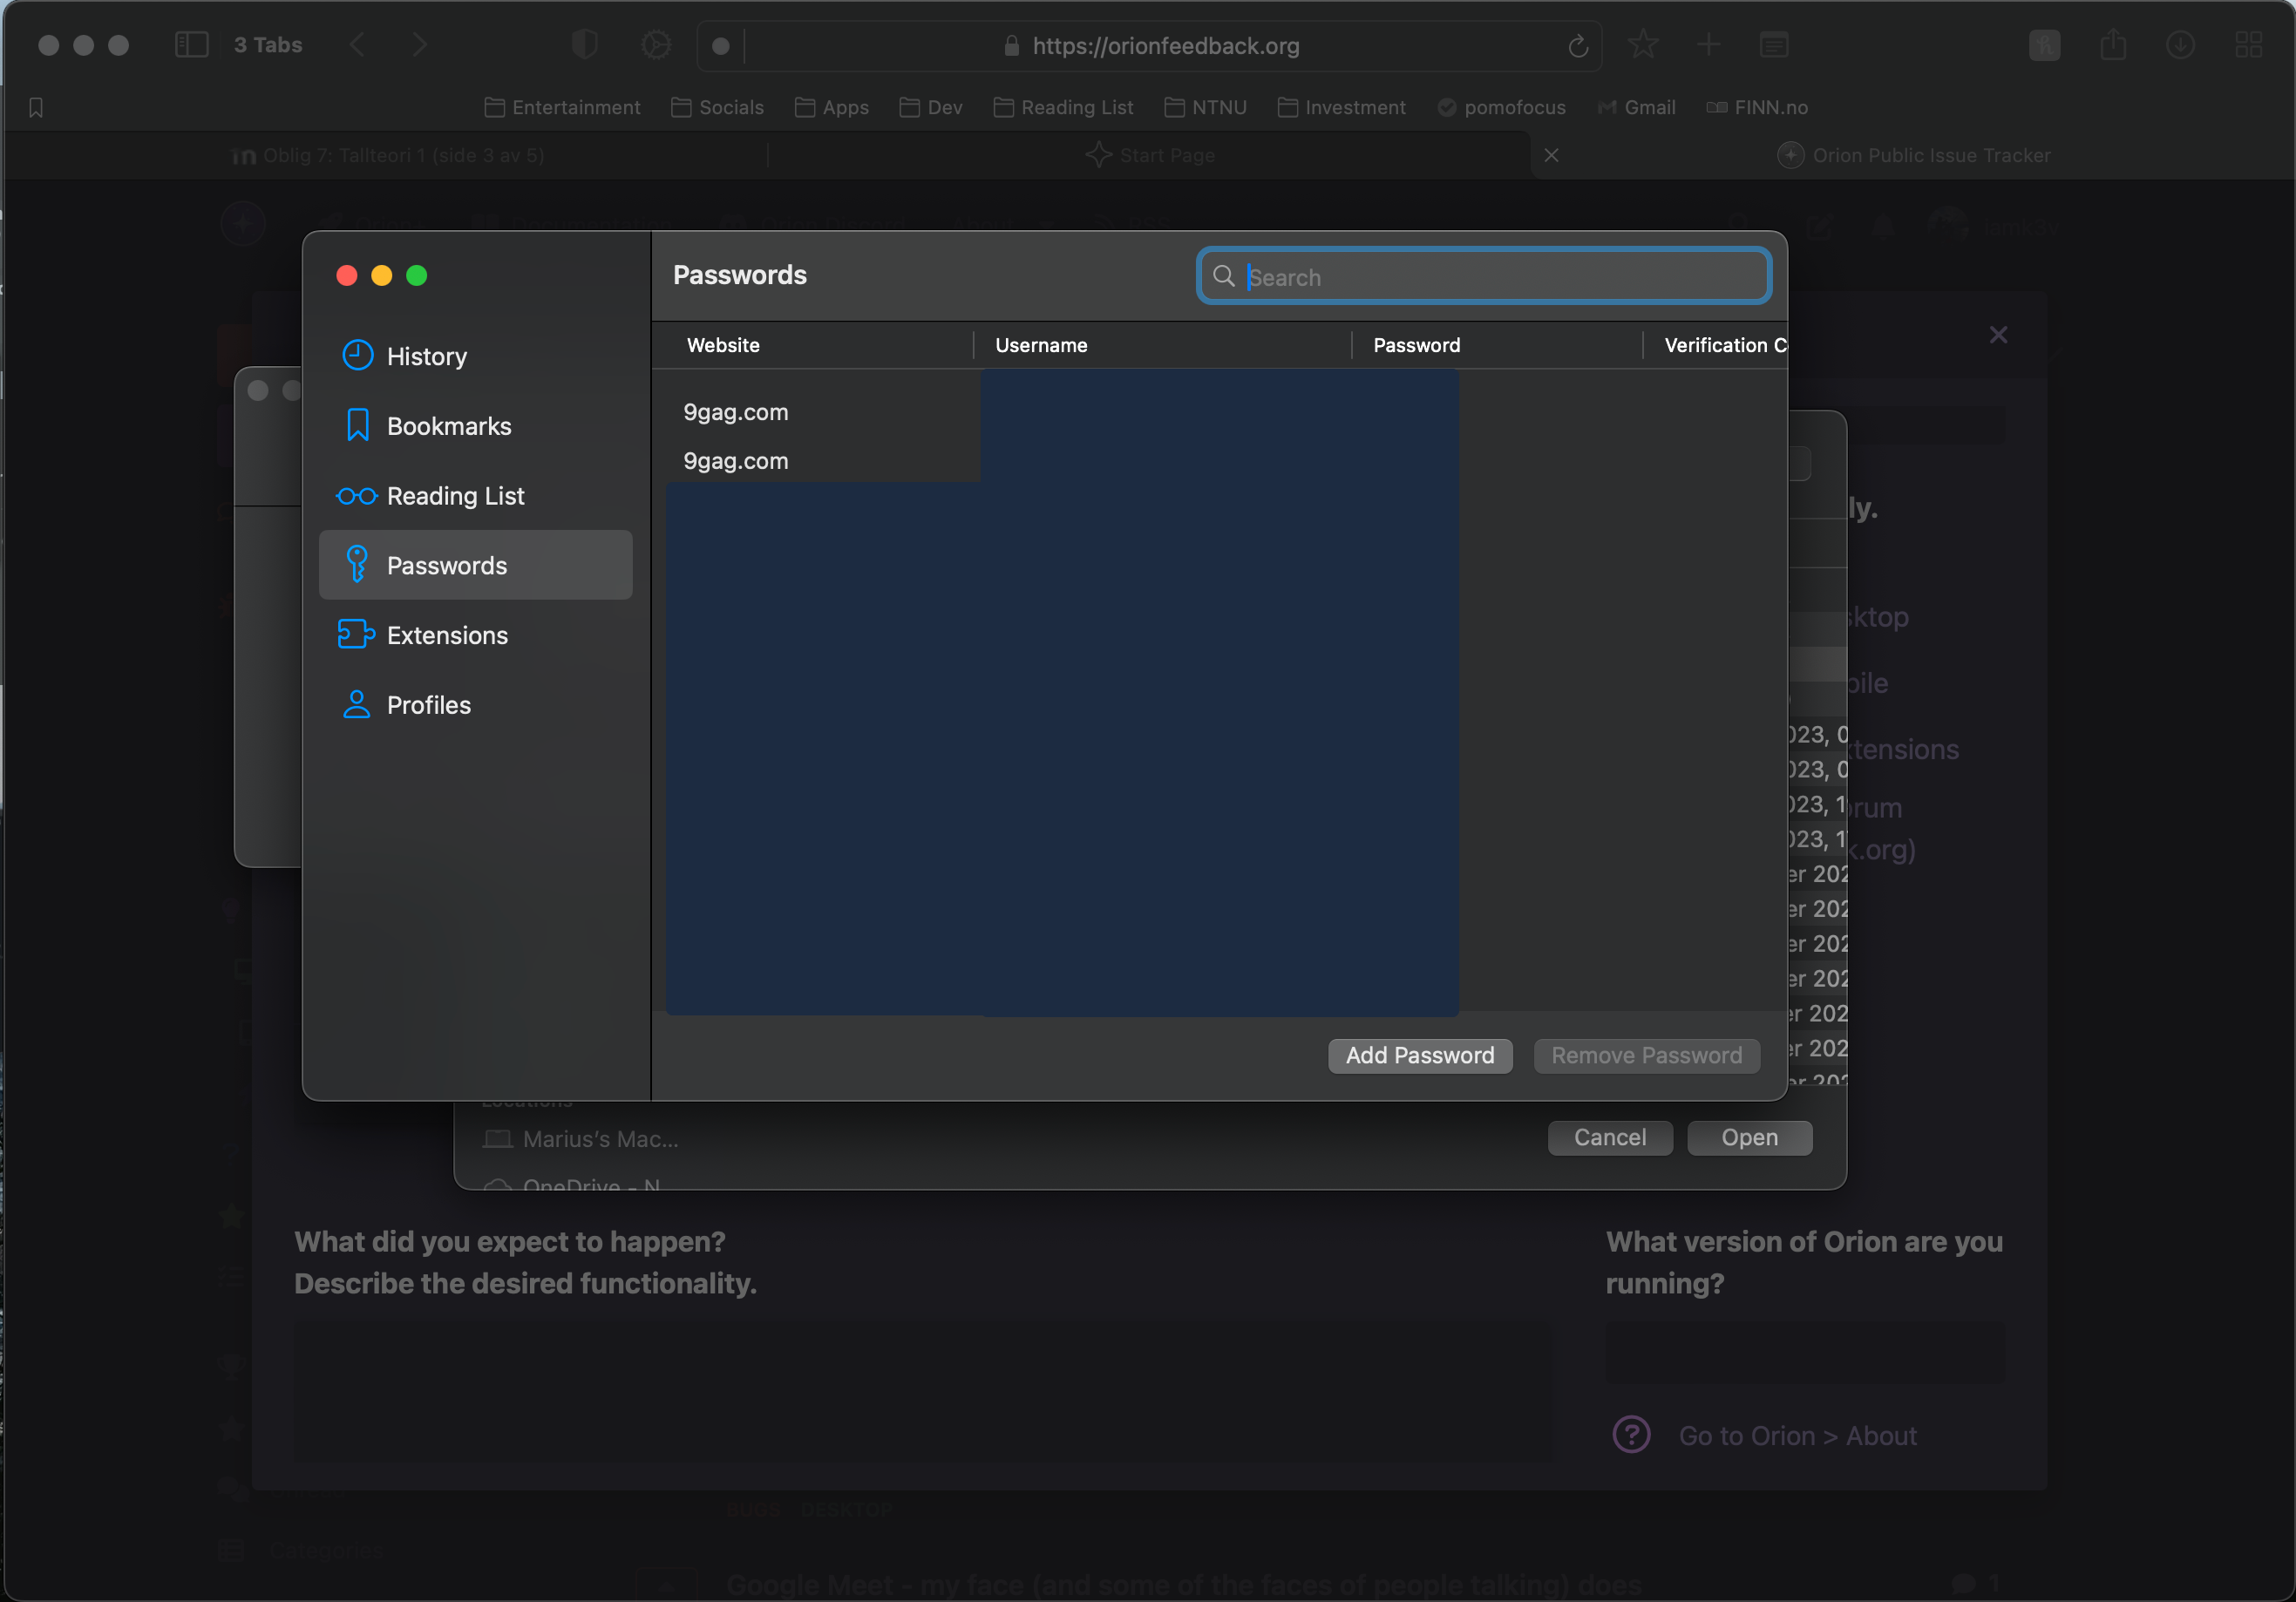Viewport: 2296px width, 1602px height.
Task: Open the Dev bookmarks folder
Action: [930, 107]
